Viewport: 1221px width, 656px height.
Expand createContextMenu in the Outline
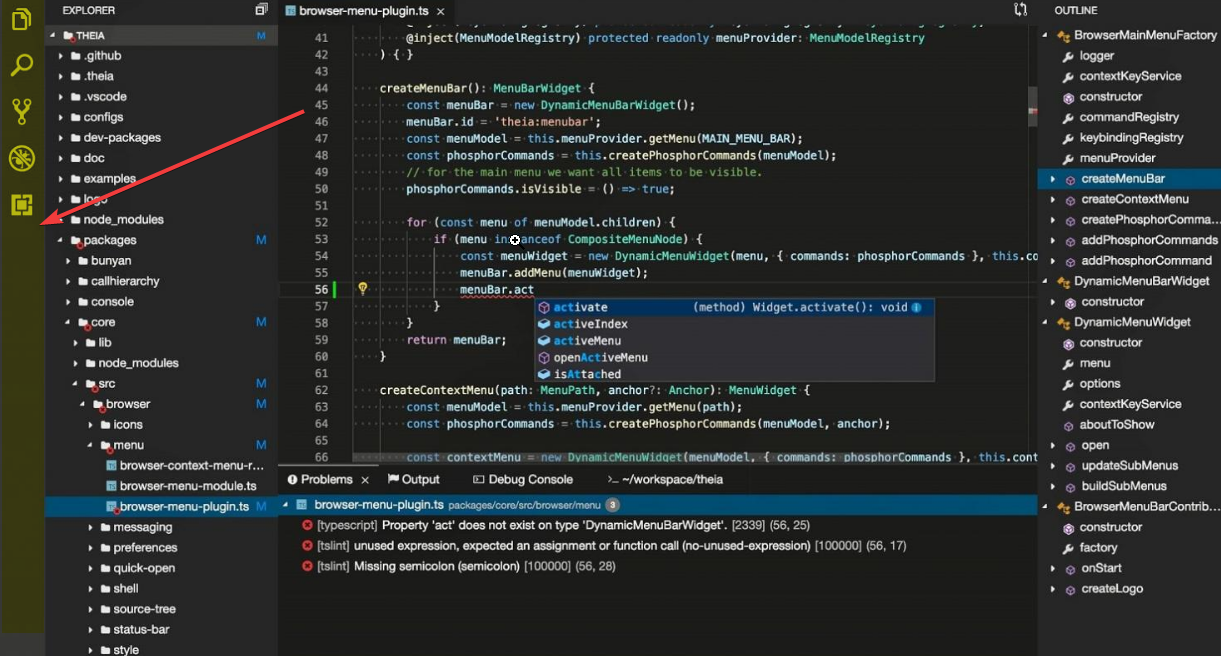point(1052,199)
